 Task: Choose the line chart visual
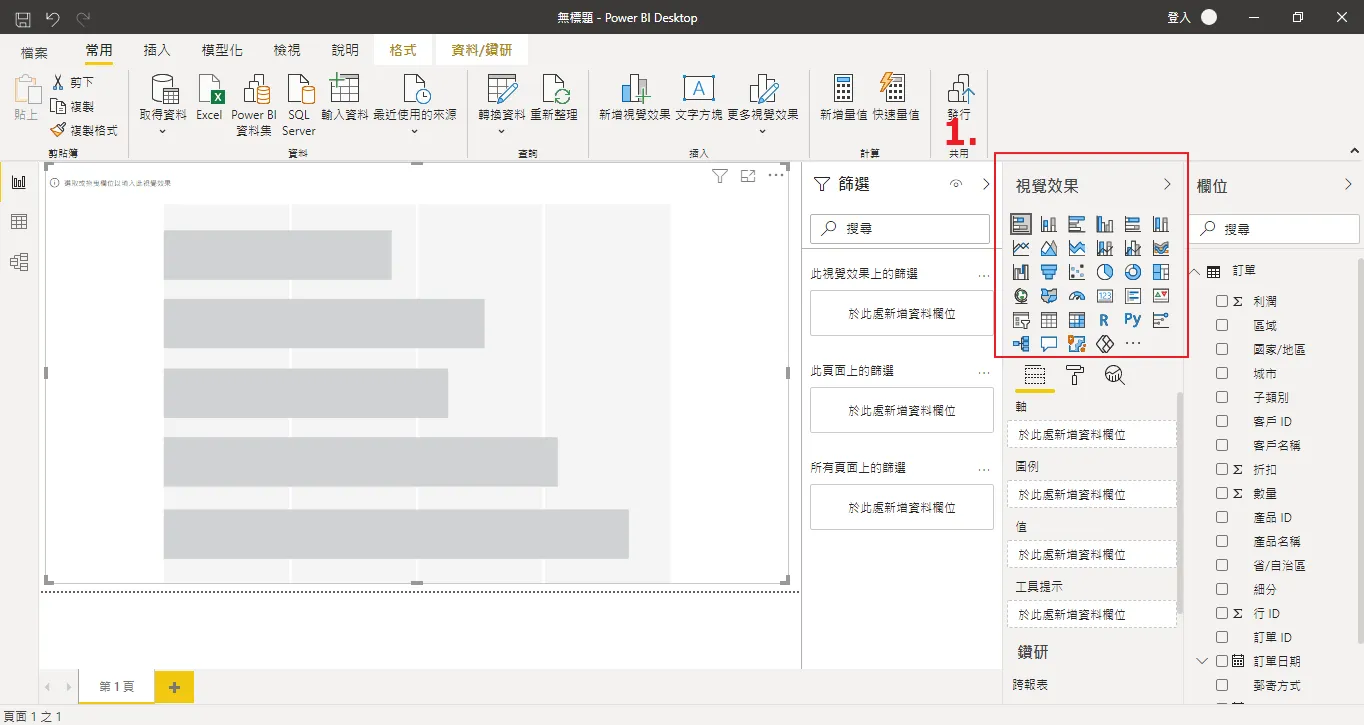point(1021,248)
